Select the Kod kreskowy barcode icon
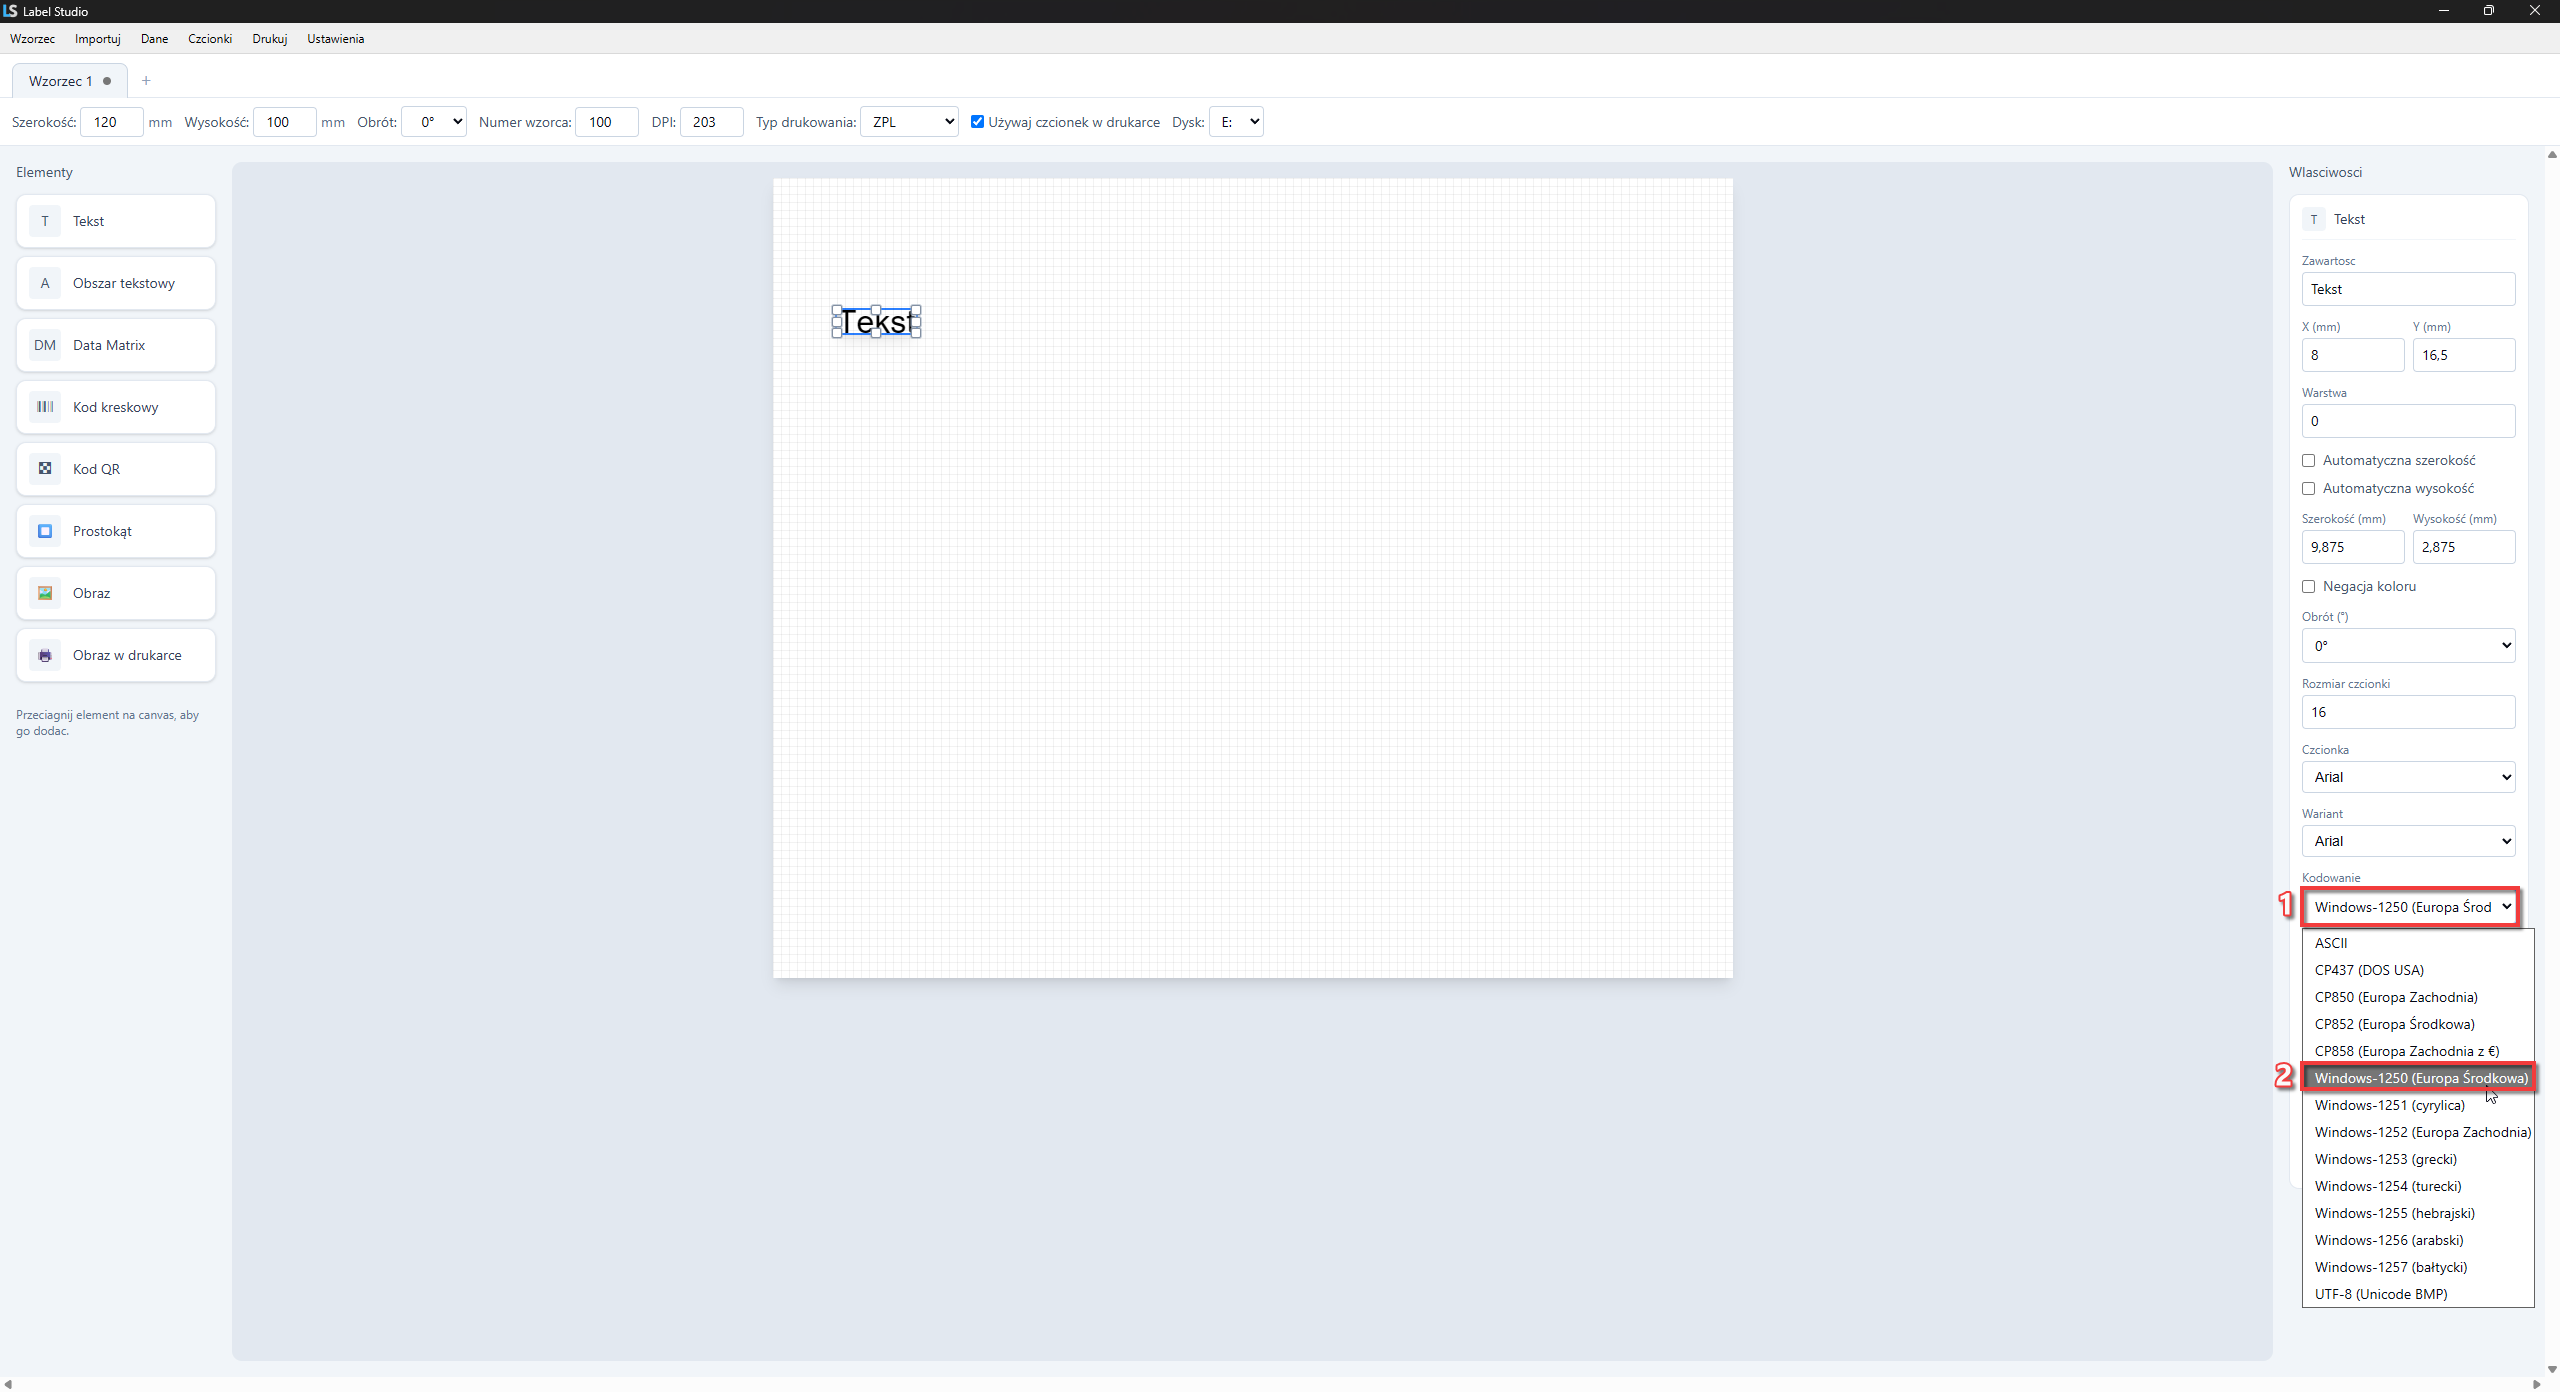Screen dimensions: 2560x1392 pyautogui.click(x=45, y=407)
